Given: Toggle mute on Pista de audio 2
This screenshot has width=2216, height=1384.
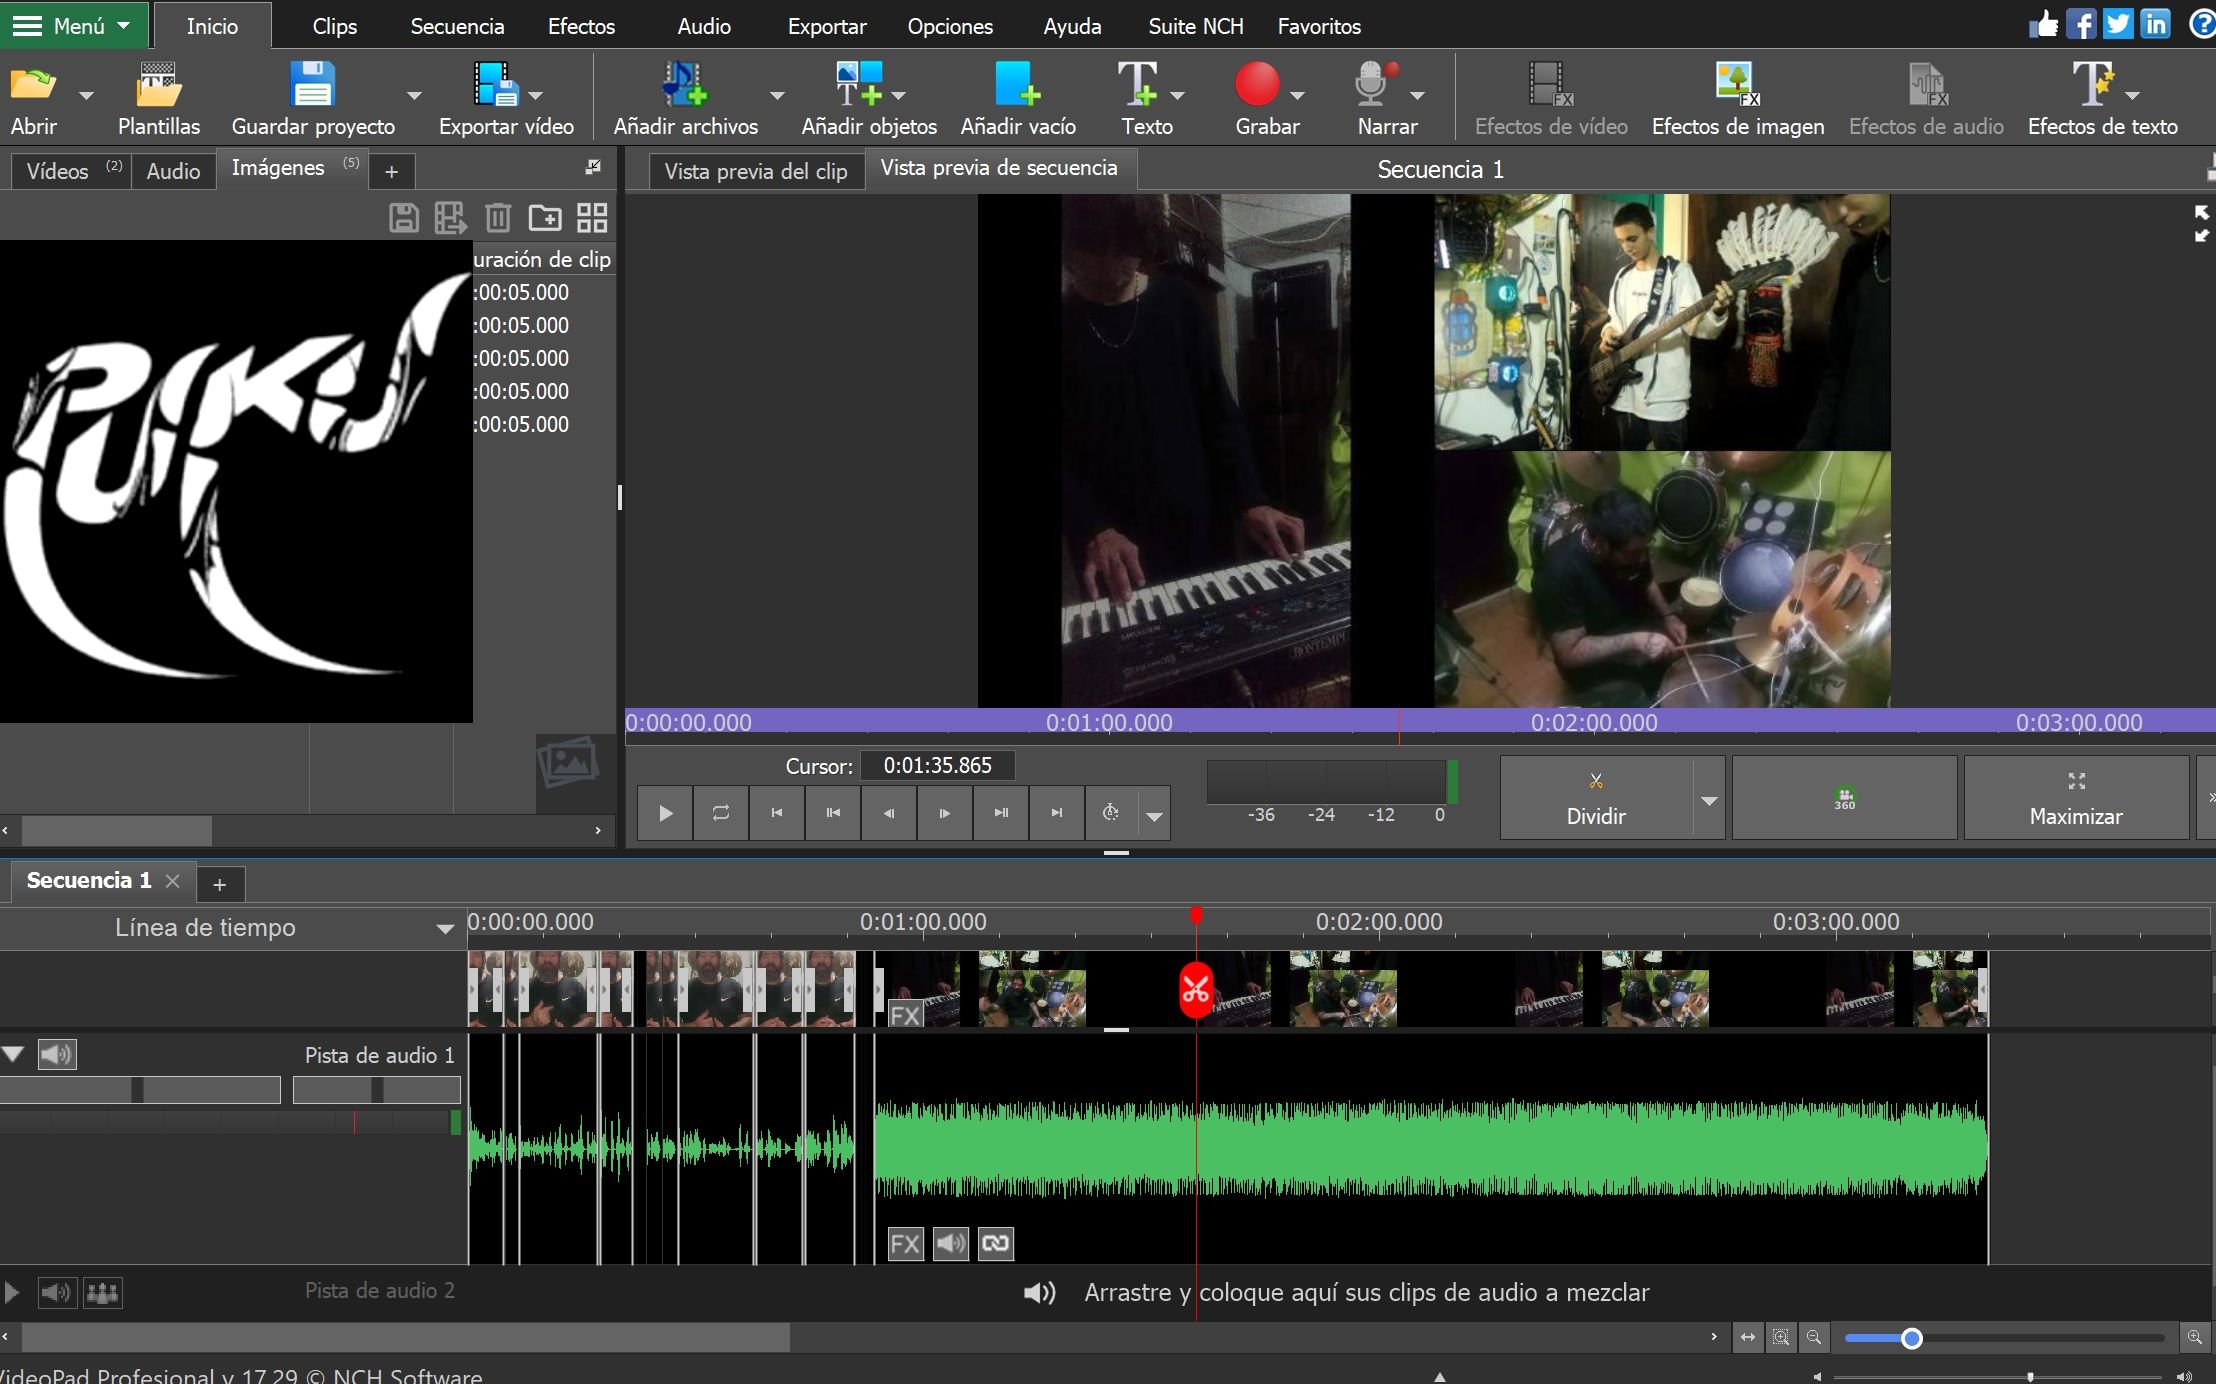Looking at the screenshot, I should tap(56, 1292).
